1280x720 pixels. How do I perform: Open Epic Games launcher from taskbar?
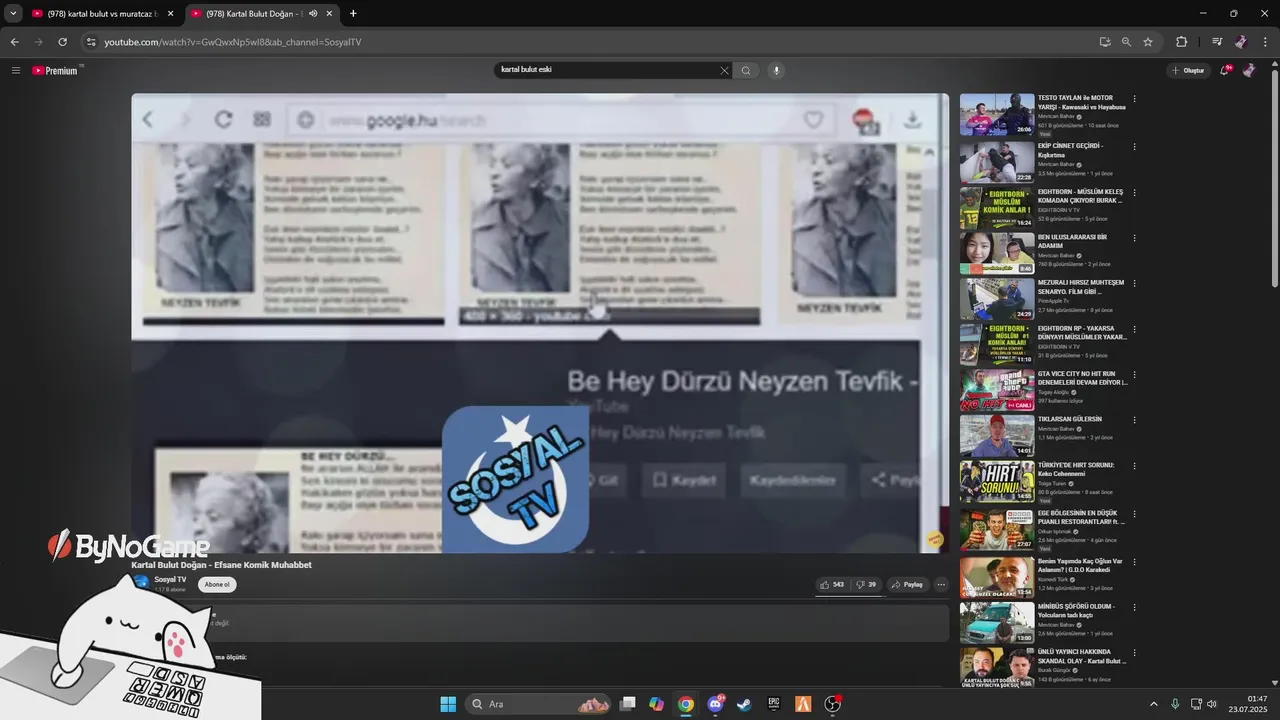click(773, 704)
